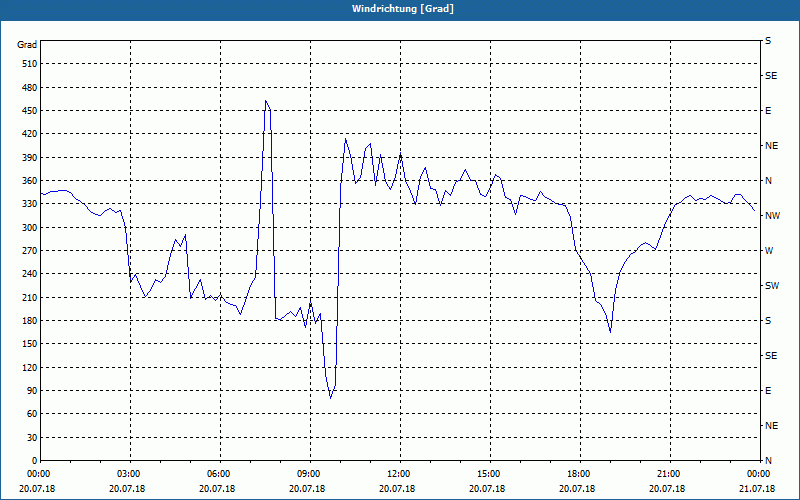Click the 240 y-axis value

point(30,273)
